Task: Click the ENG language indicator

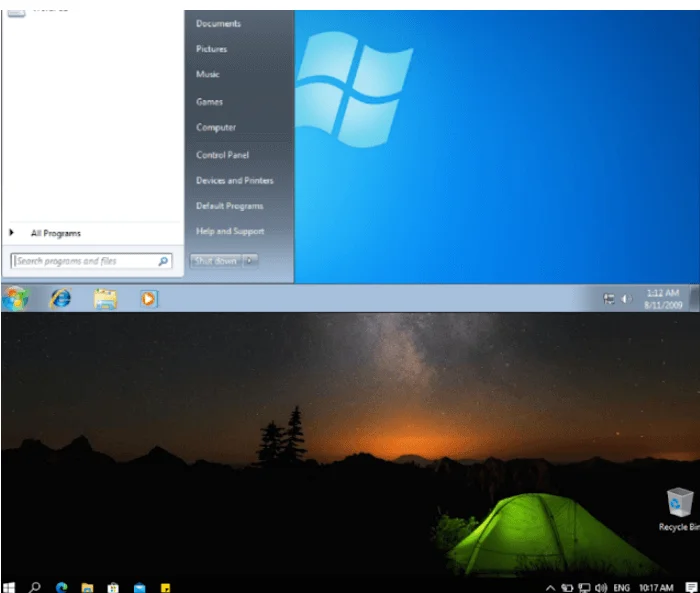Action: [621, 588]
